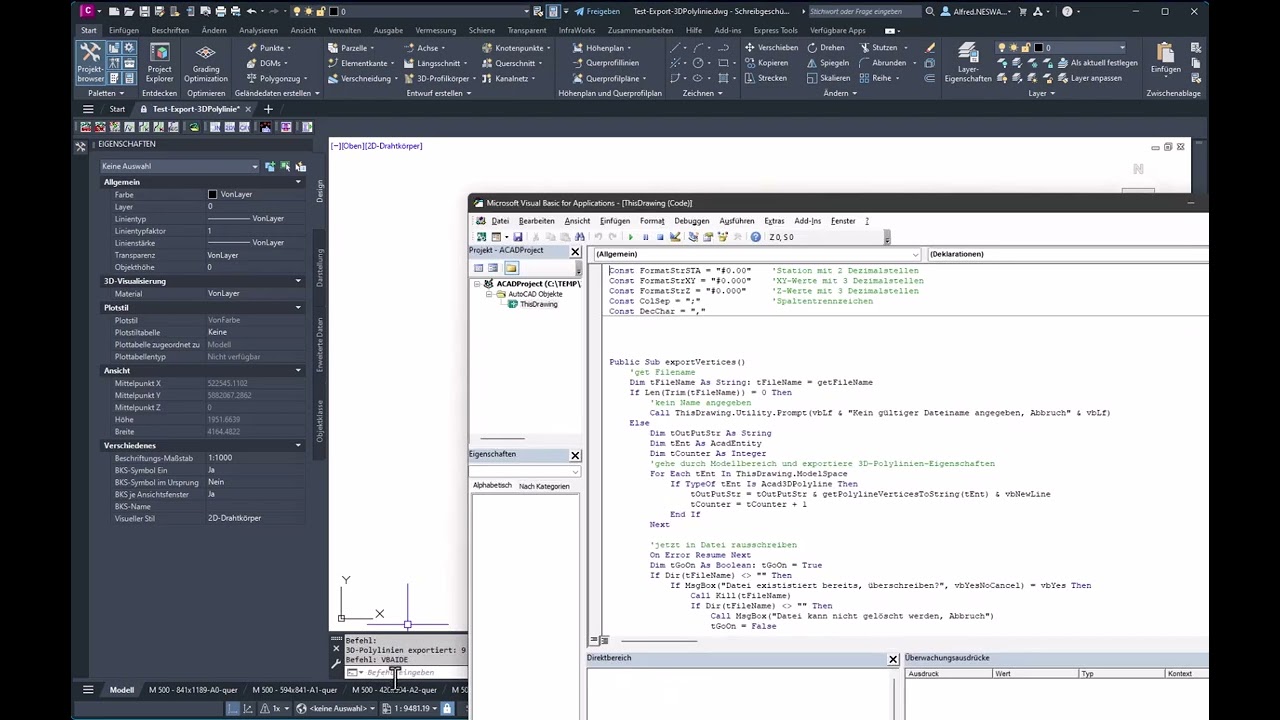Switch to the Nach Kategorien tab

coord(544,486)
